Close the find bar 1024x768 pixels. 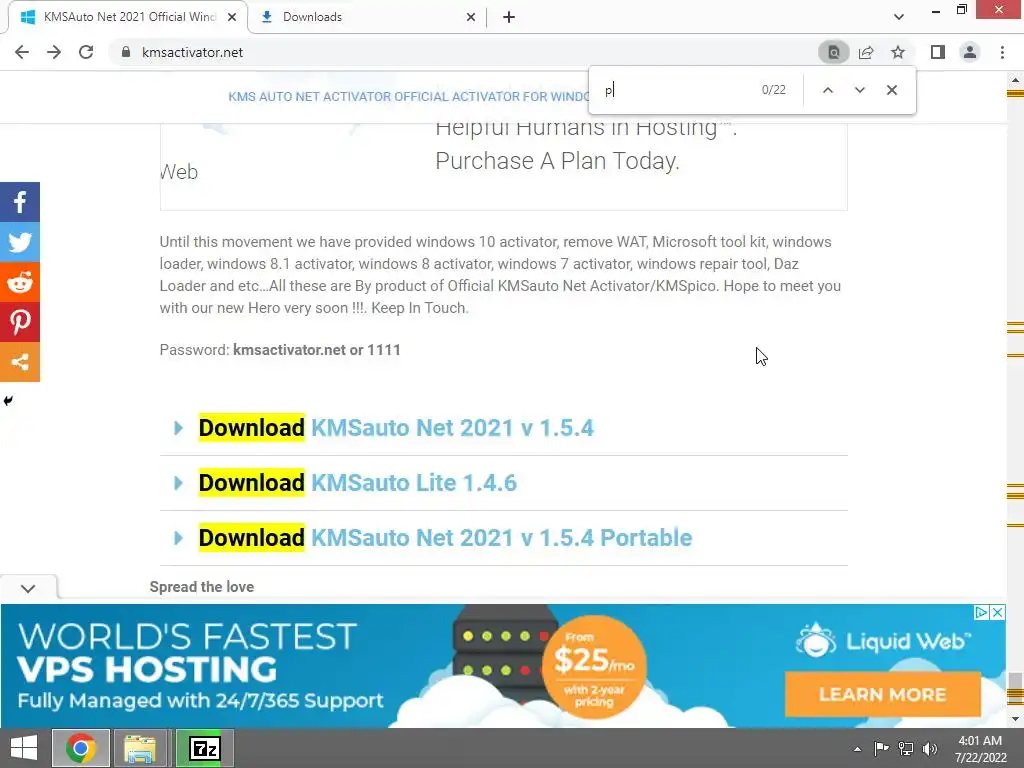point(891,90)
